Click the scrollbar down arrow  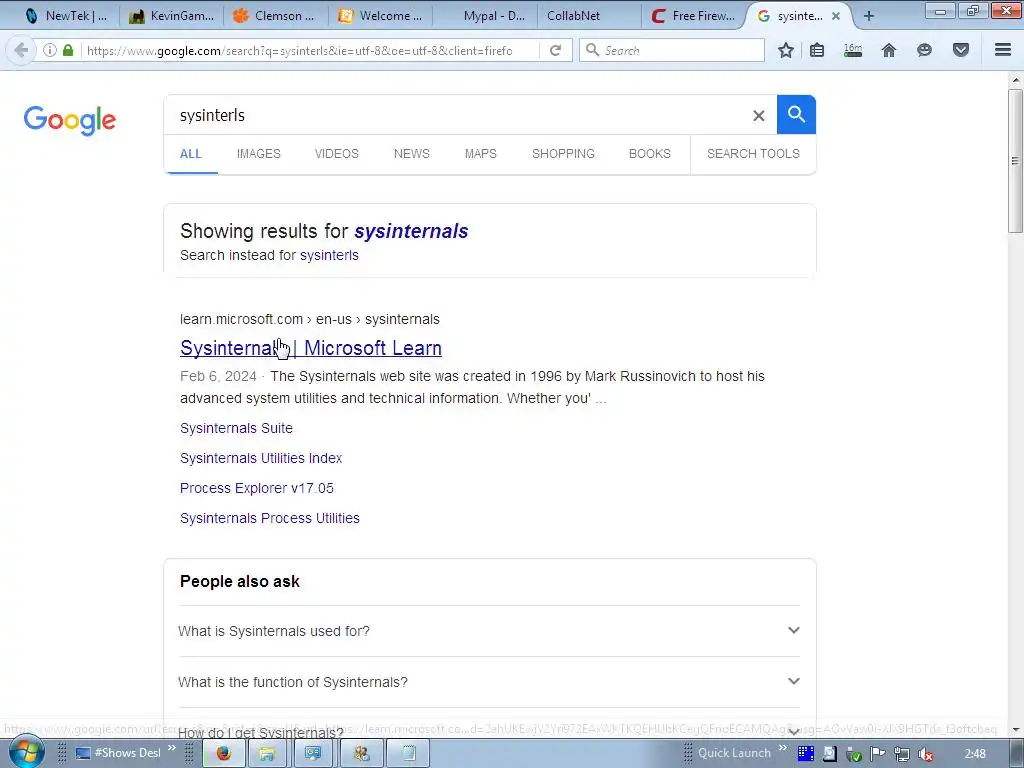tap(1015, 729)
